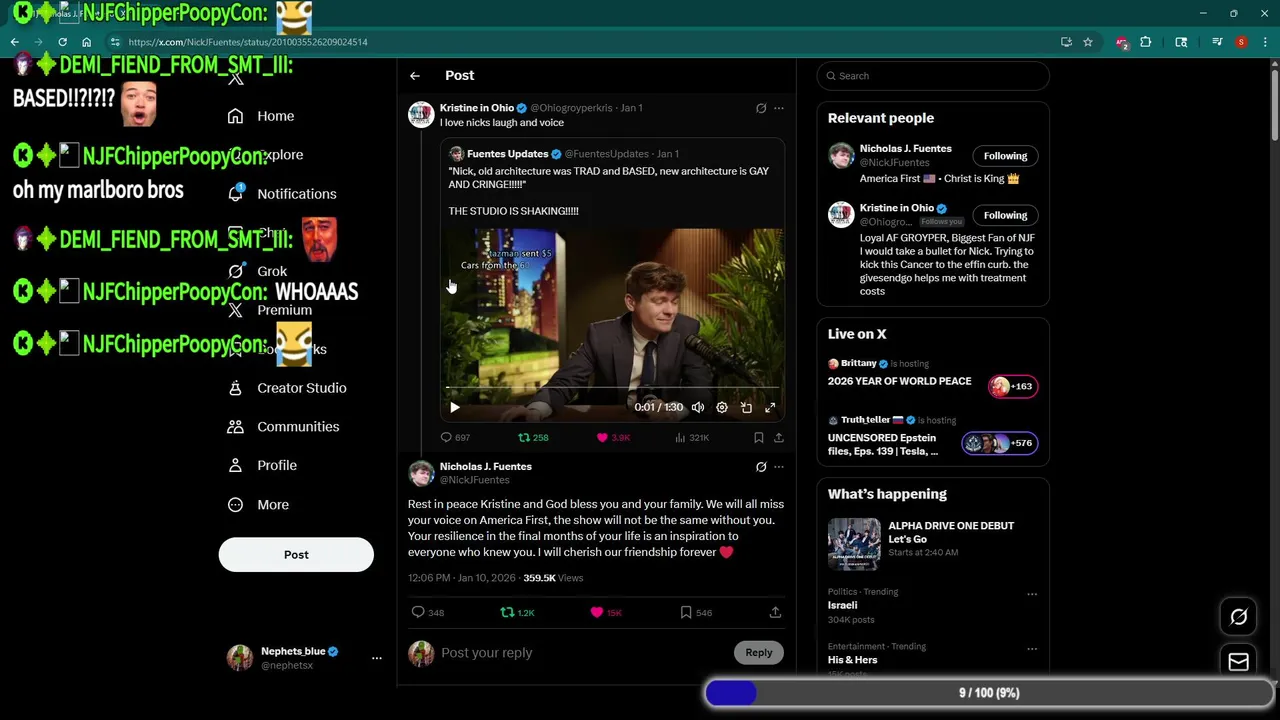Open Communities in the sidebar
Viewport: 1280px width, 720px height.
pos(284,427)
